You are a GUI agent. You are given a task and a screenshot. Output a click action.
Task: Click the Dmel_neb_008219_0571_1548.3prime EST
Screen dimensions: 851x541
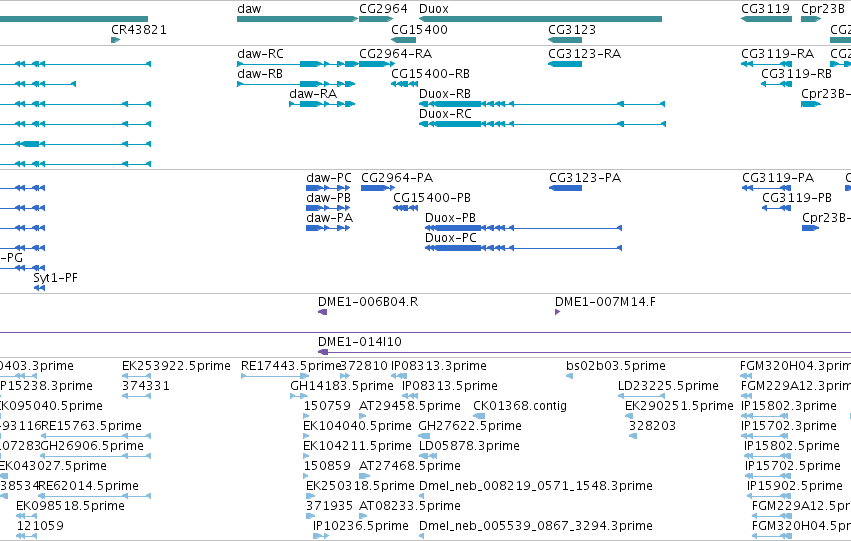(421, 496)
